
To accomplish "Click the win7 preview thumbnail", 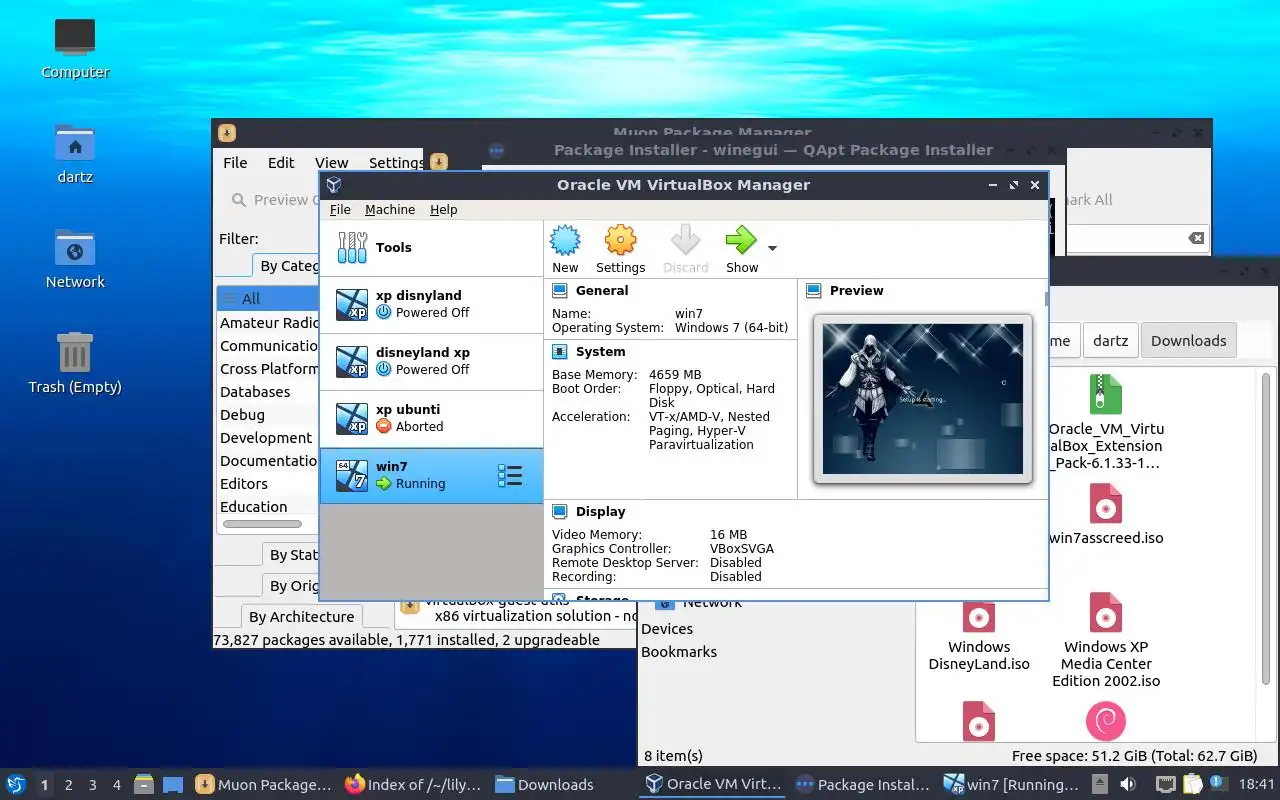I will (x=922, y=398).
